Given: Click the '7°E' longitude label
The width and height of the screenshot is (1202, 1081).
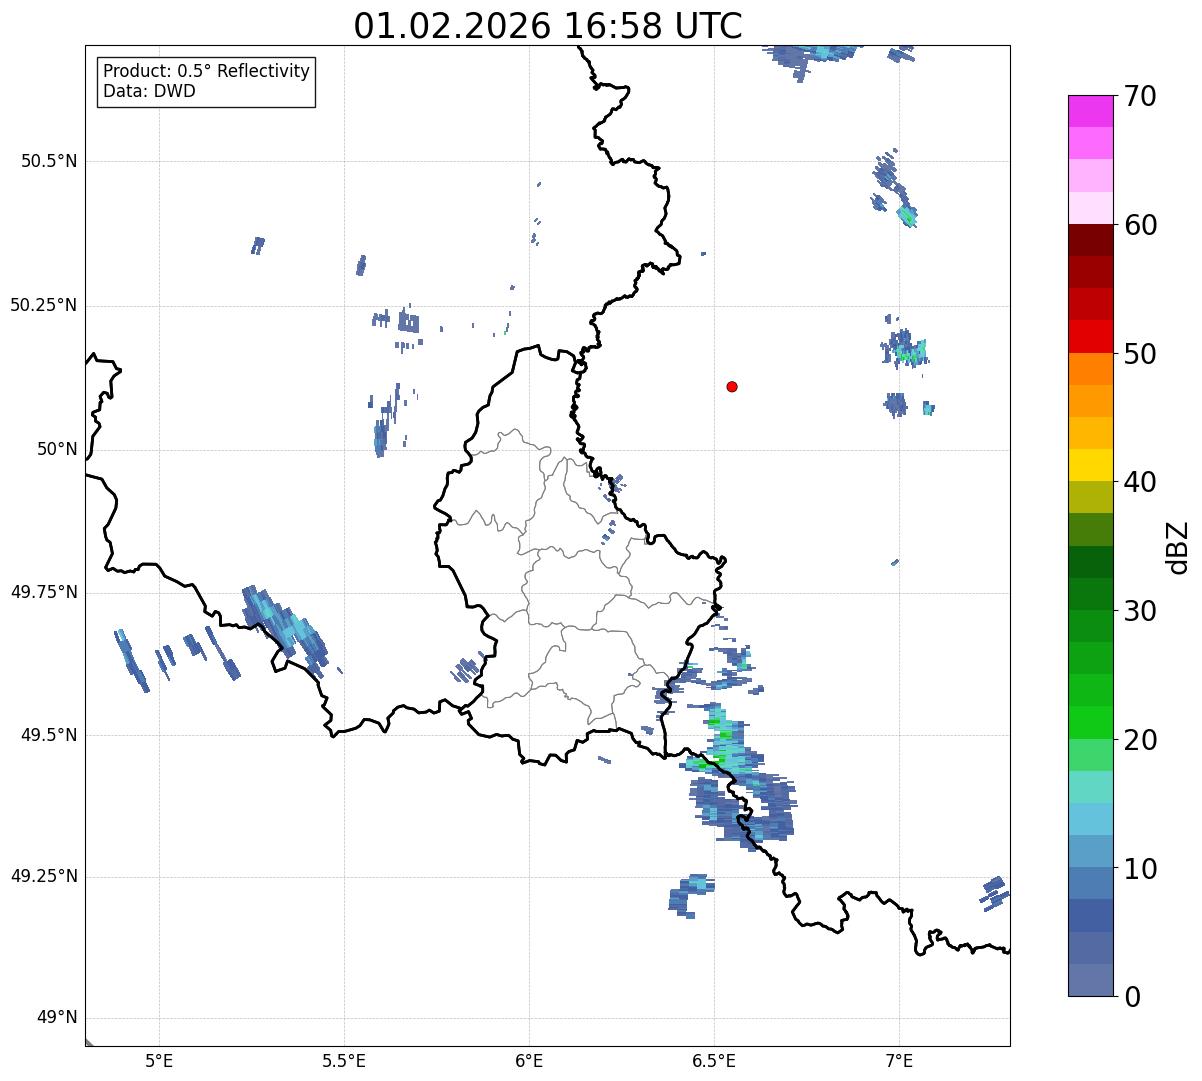Looking at the screenshot, I should point(899,1061).
